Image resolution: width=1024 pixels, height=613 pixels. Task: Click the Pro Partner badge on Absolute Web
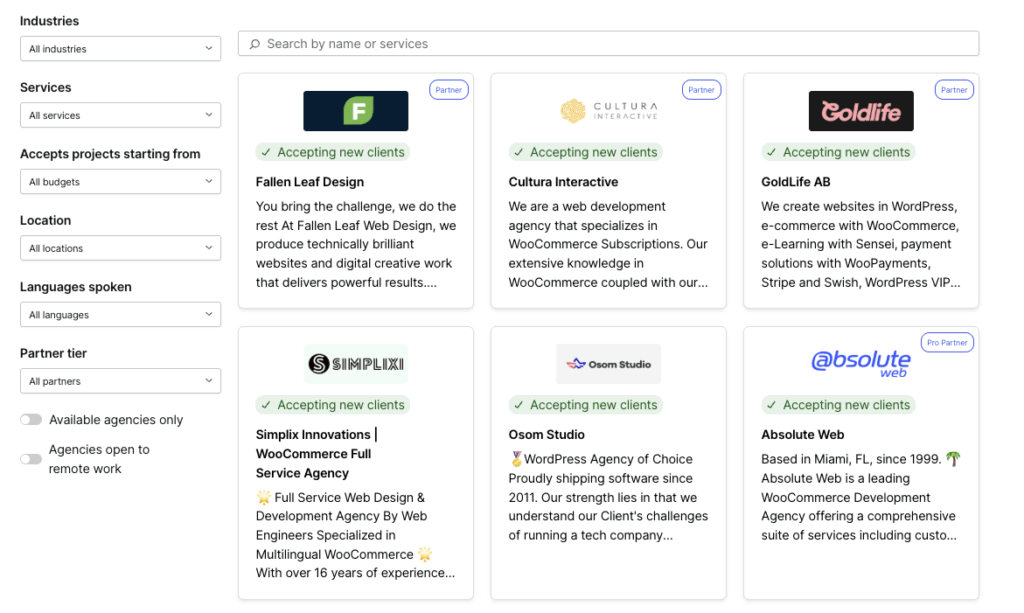947,342
